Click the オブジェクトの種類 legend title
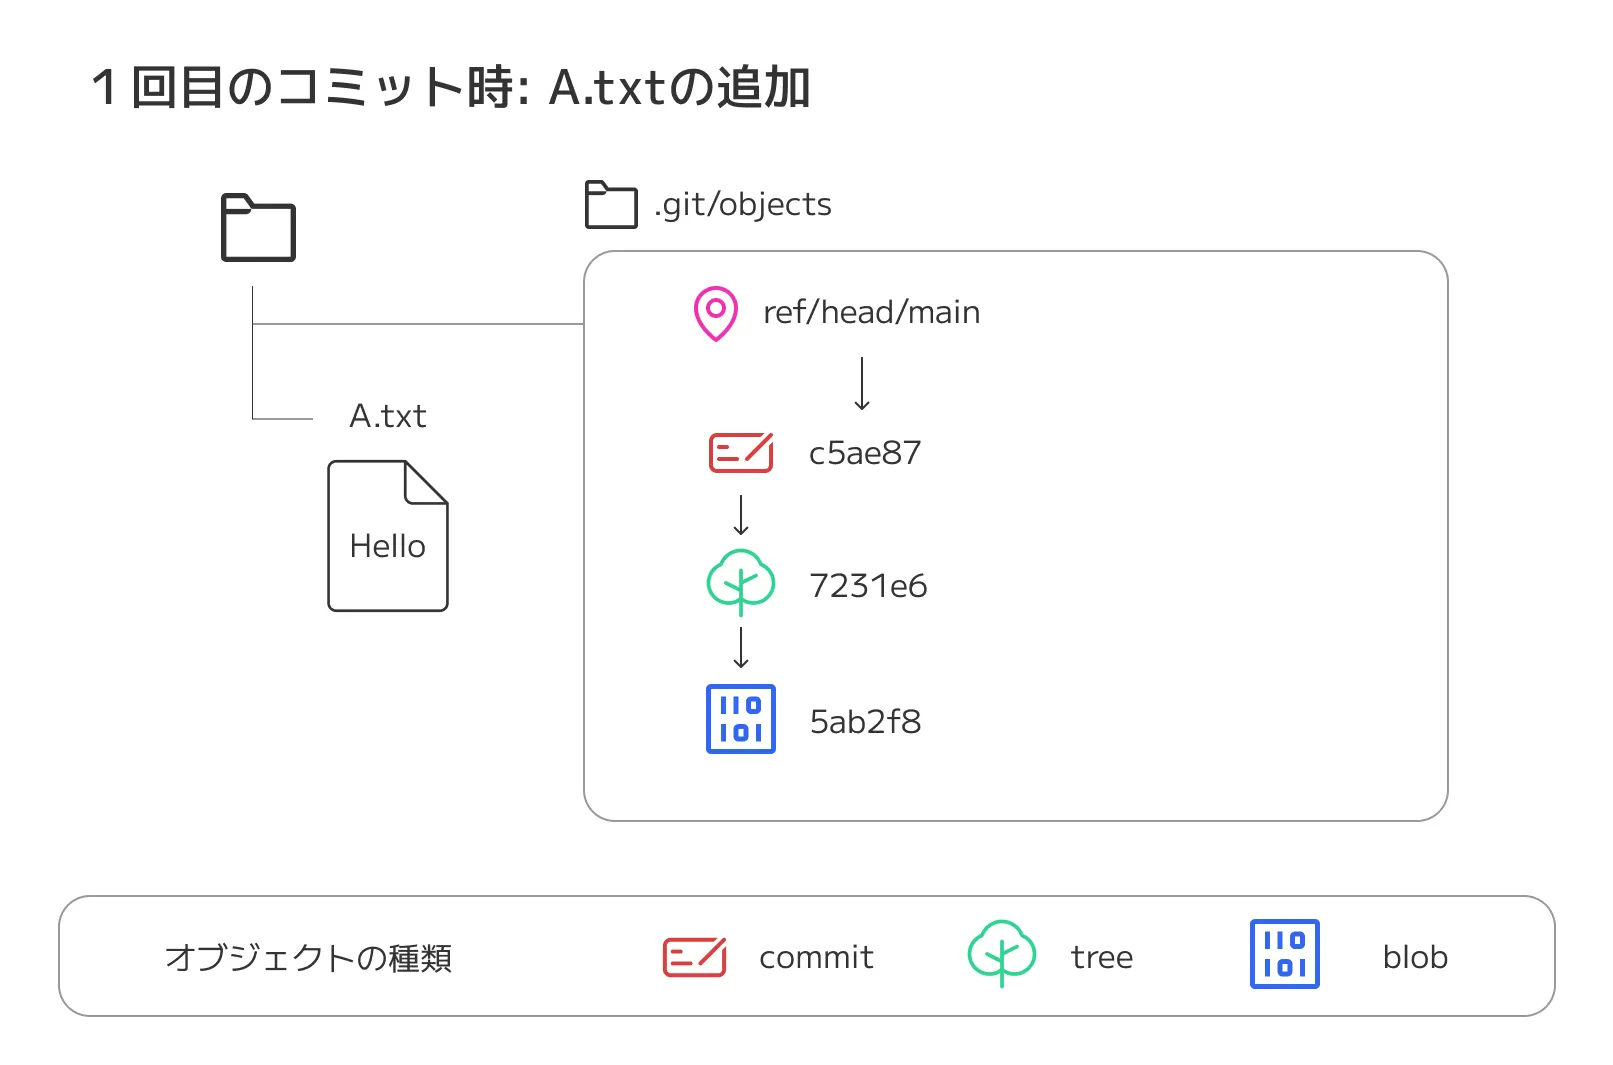Screen dimensions: 1613x1065 (x=308, y=958)
